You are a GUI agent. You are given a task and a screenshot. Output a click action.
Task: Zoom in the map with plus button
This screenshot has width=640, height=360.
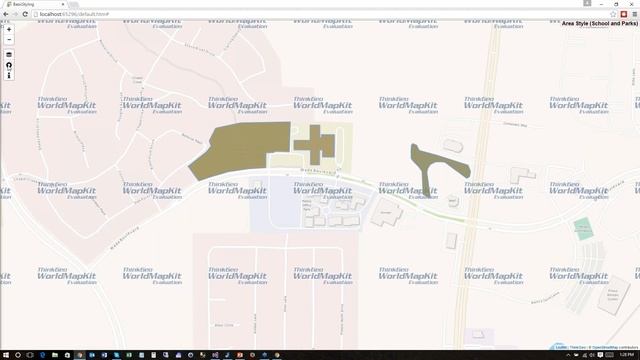(9, 29)
